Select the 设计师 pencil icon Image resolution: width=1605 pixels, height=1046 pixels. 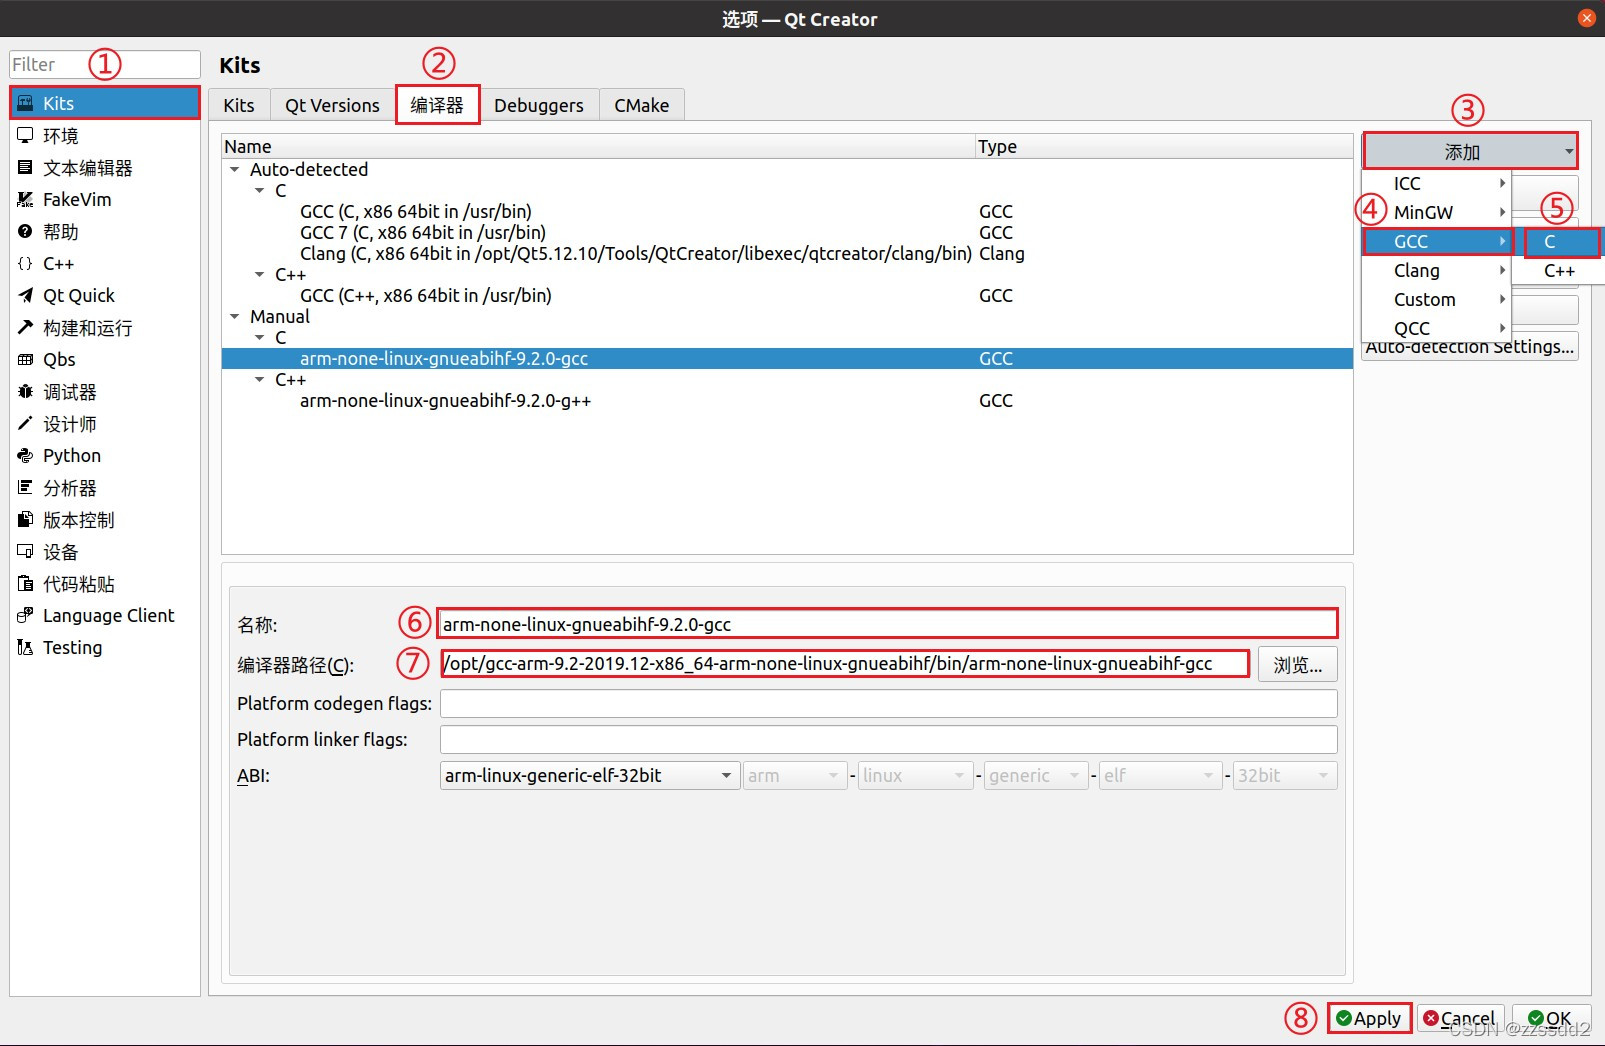click(25, 423)
